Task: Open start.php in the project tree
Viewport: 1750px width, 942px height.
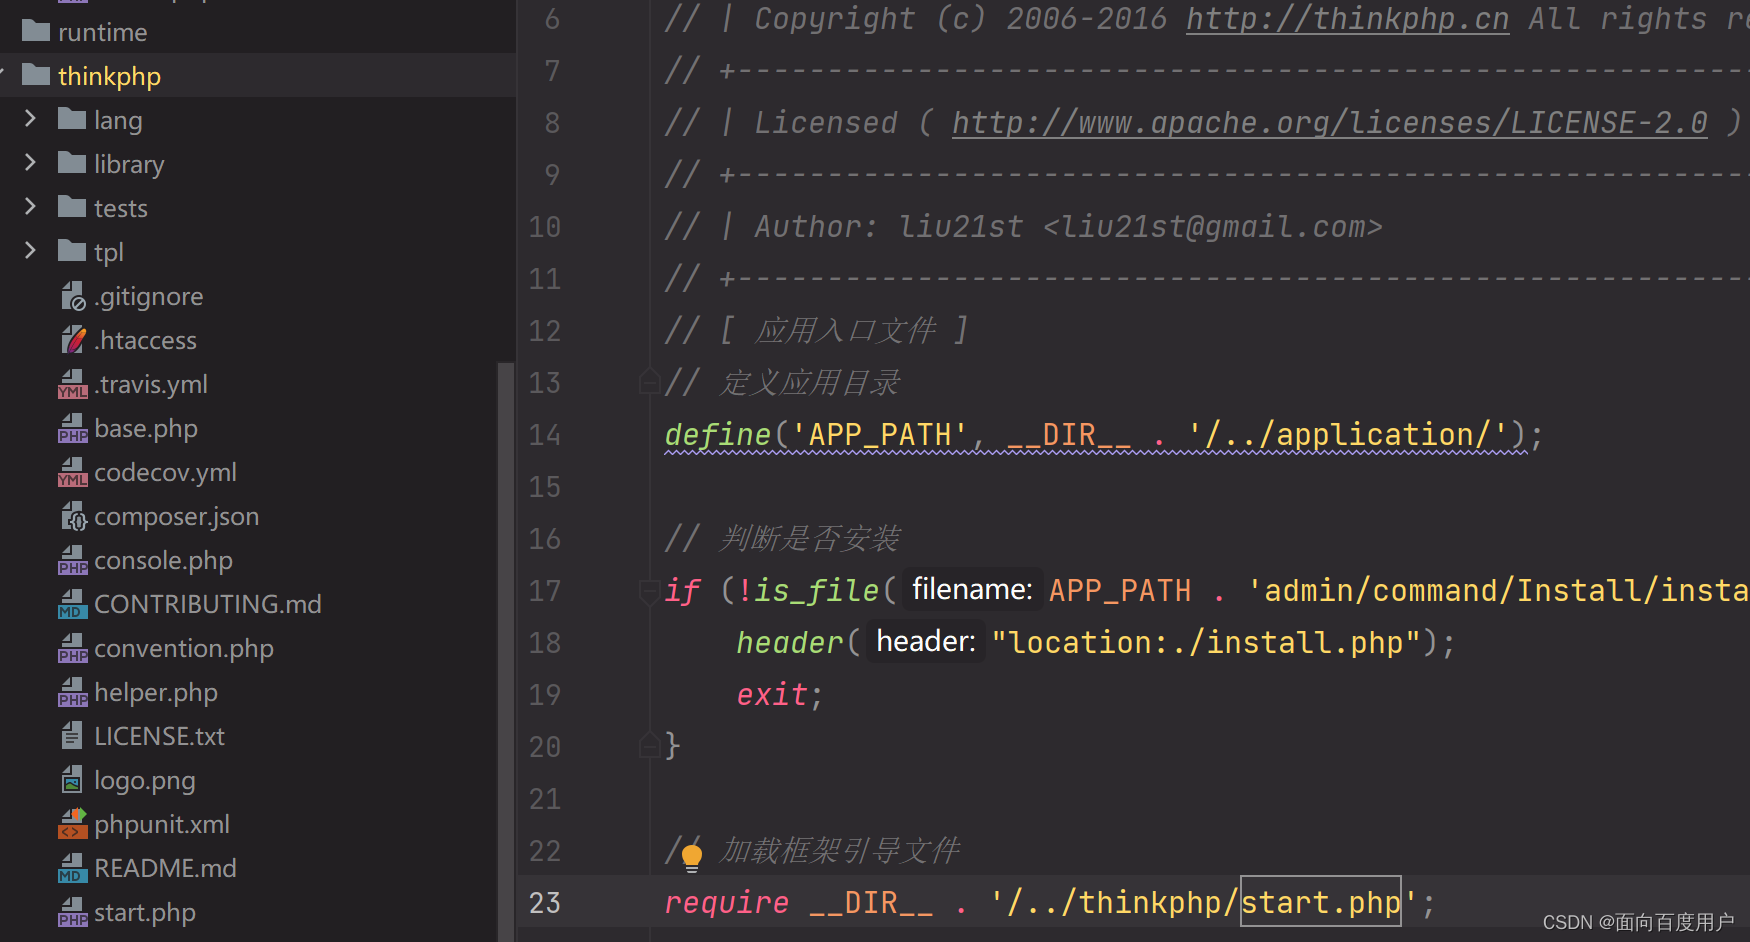Action: (145, 912)
